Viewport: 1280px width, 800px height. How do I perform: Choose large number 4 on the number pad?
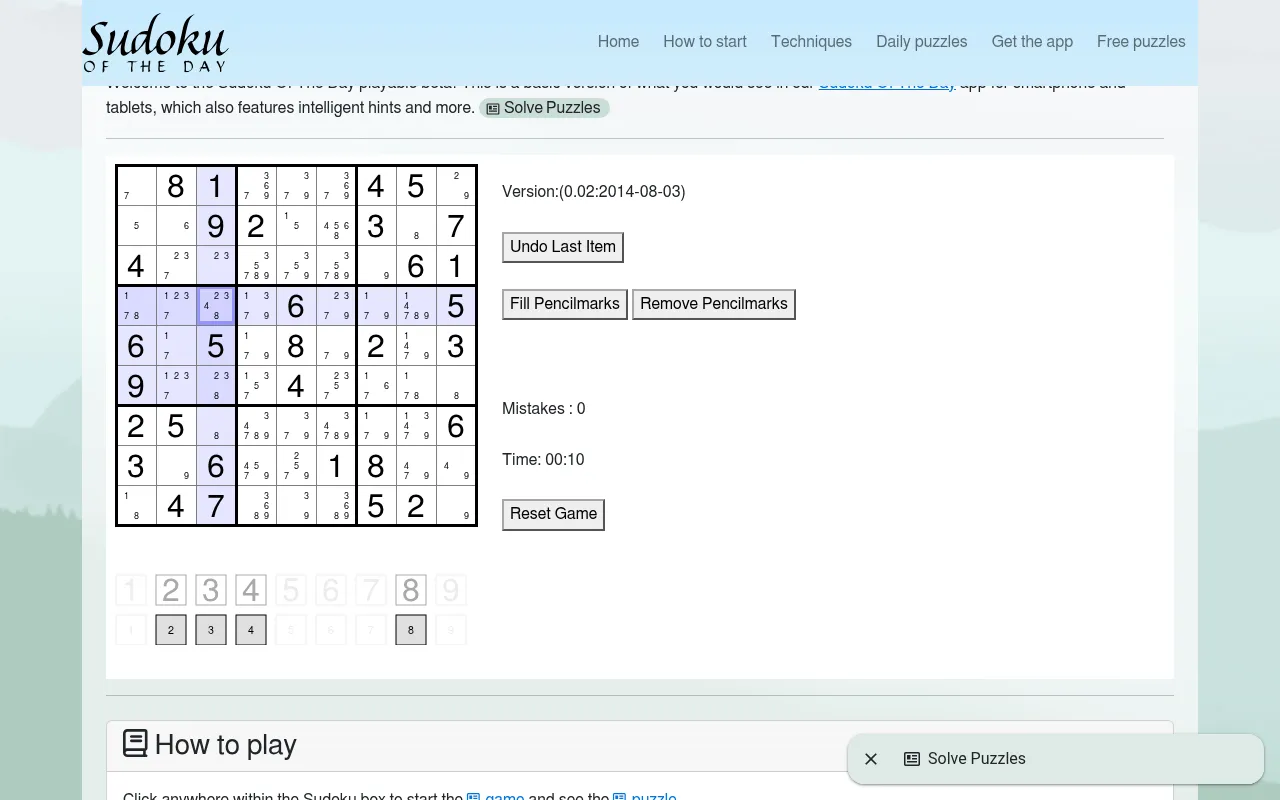click(251, 590)
